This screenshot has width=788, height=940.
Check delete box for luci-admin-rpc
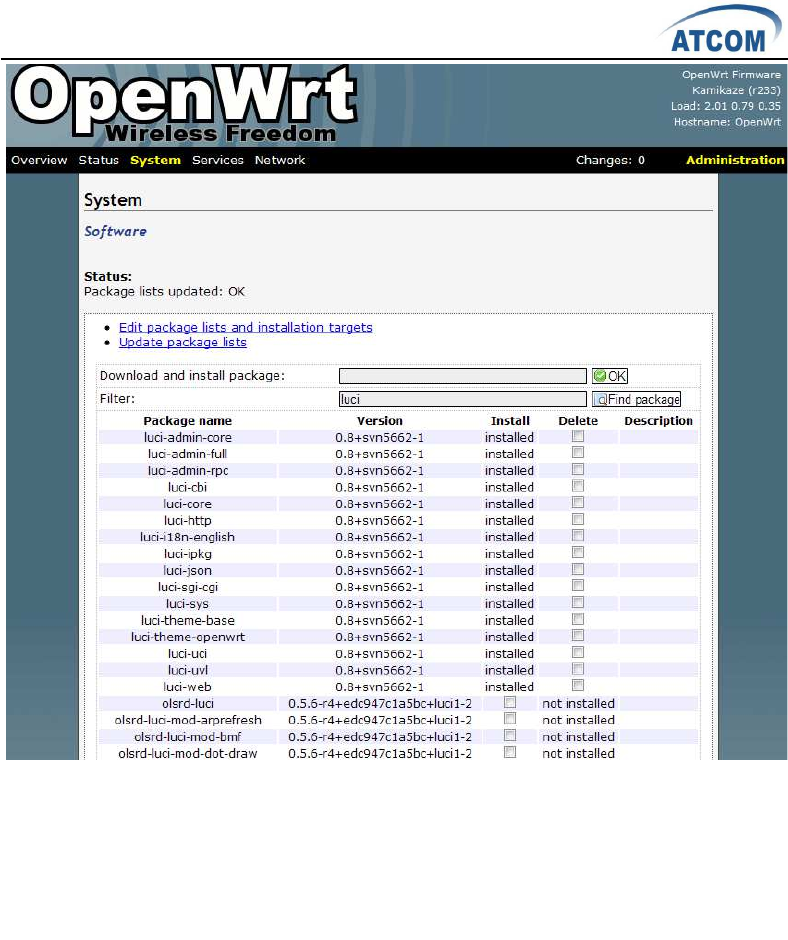tap(578, 469)
